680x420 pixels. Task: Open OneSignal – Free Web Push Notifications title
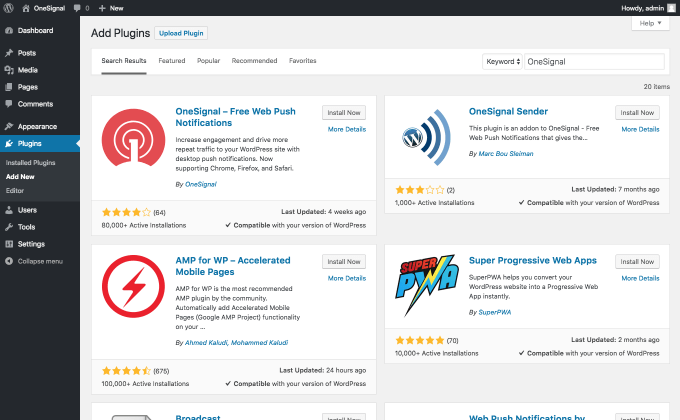tap(235, 117)
